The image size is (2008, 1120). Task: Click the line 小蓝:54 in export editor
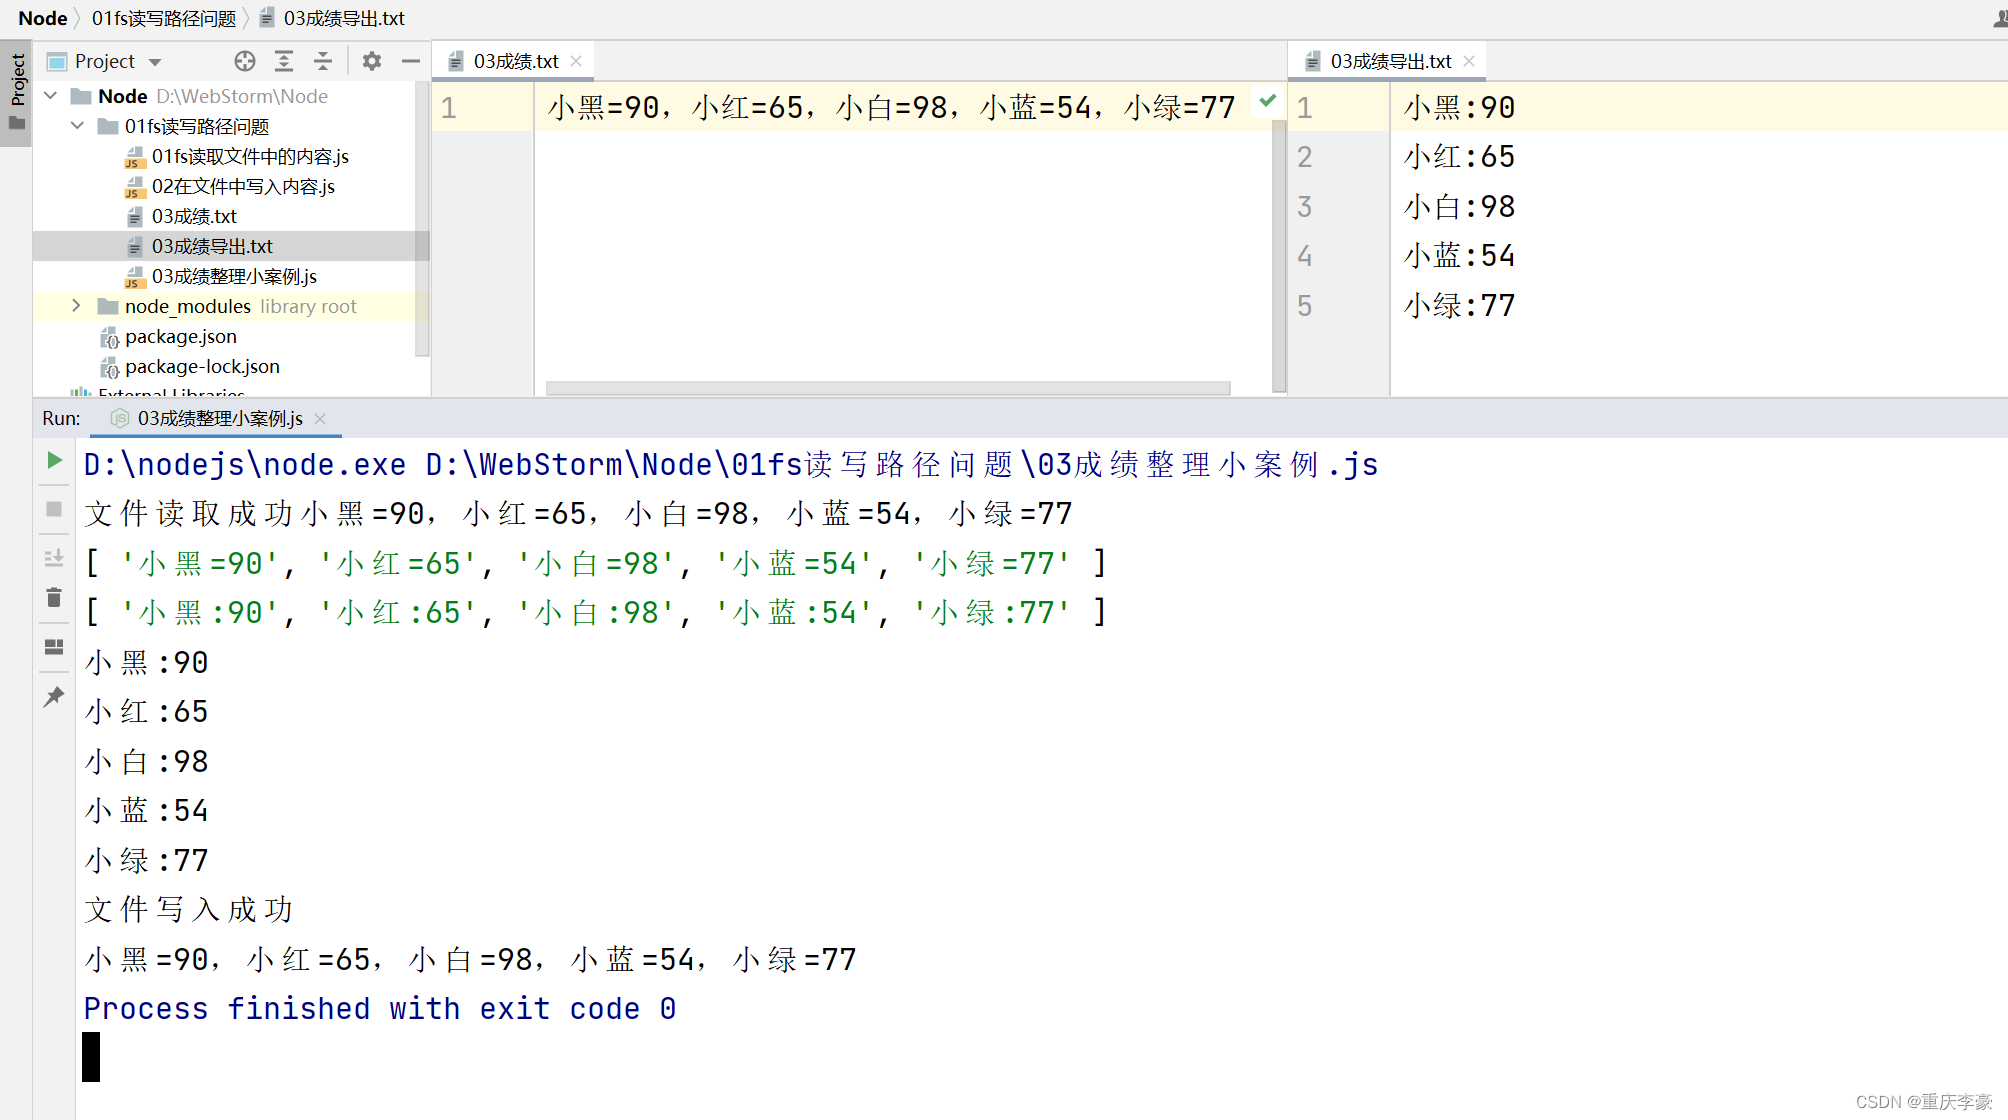(x=1459, y=255)
